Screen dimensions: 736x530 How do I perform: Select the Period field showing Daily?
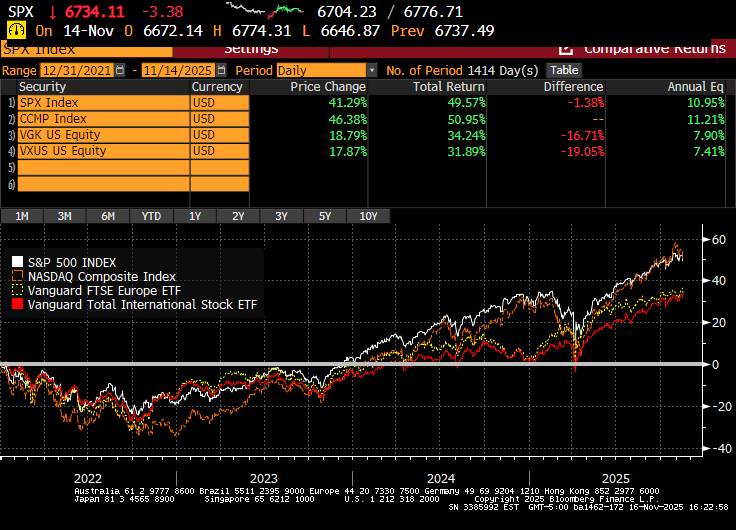(322, 70)
